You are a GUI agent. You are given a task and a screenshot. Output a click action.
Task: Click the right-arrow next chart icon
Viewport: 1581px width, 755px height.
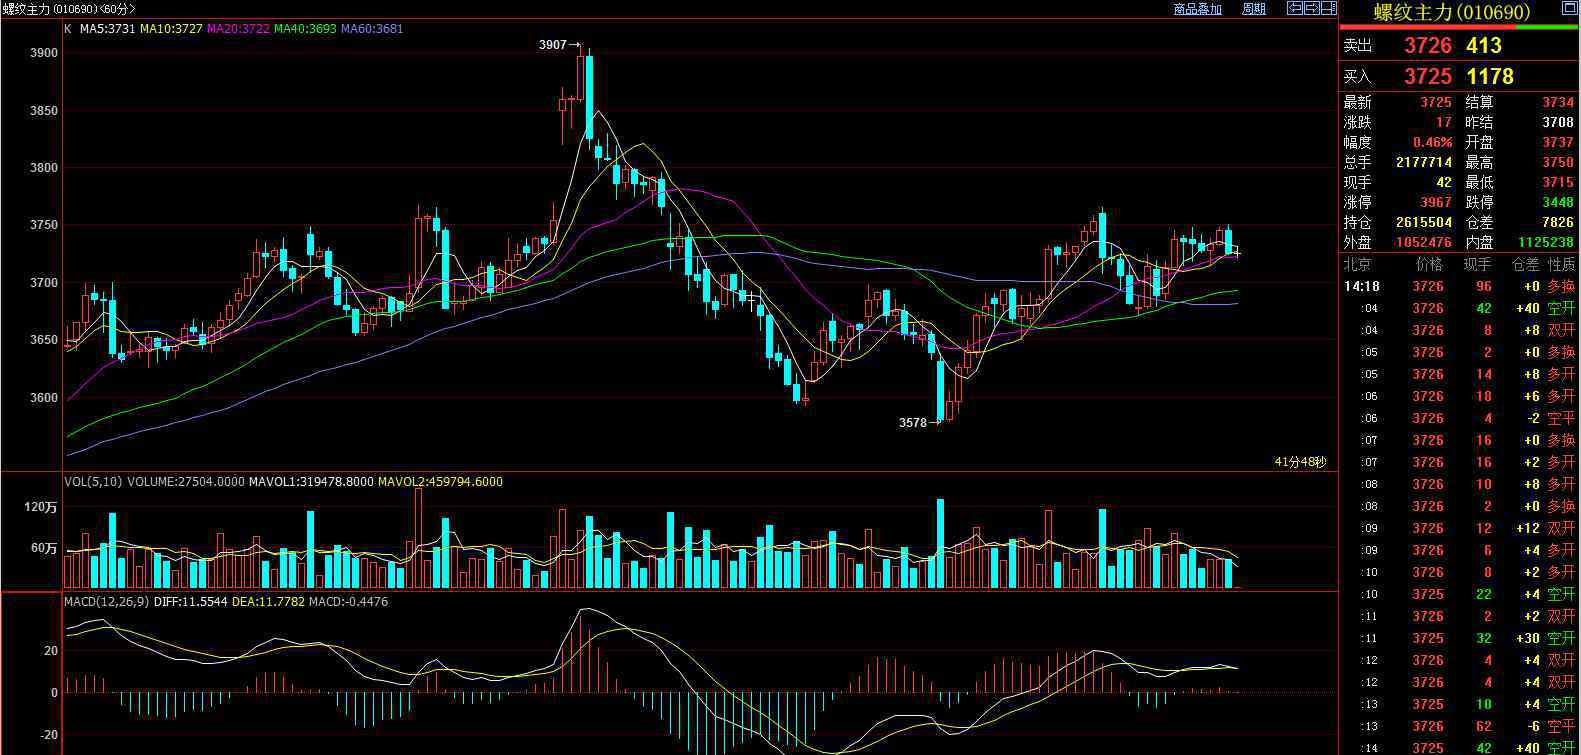pos(1311,9)
